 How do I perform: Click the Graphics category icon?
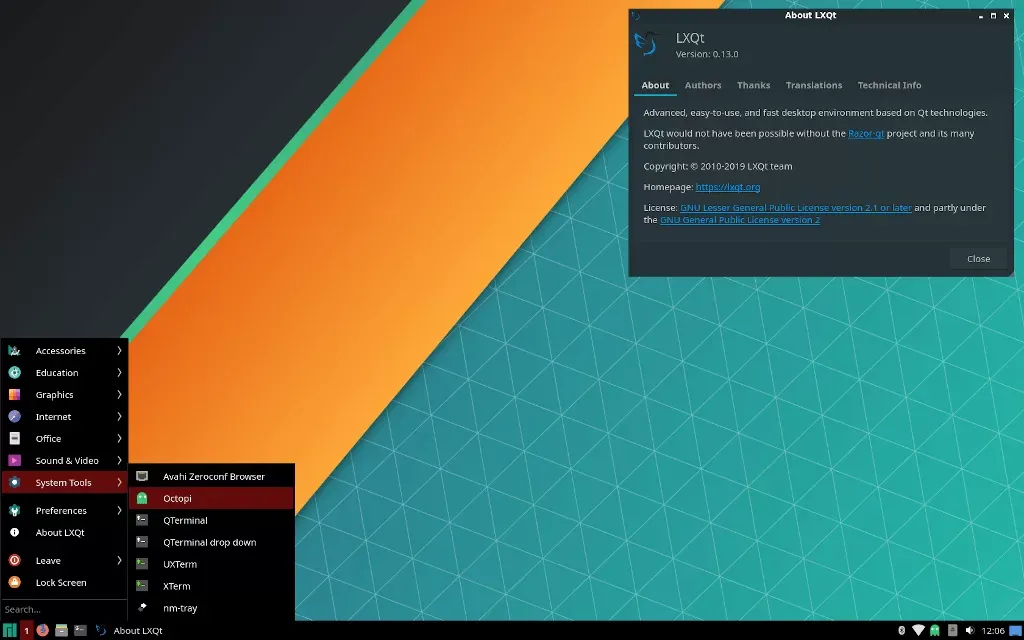pyautogui.click(x=14, y=394)
